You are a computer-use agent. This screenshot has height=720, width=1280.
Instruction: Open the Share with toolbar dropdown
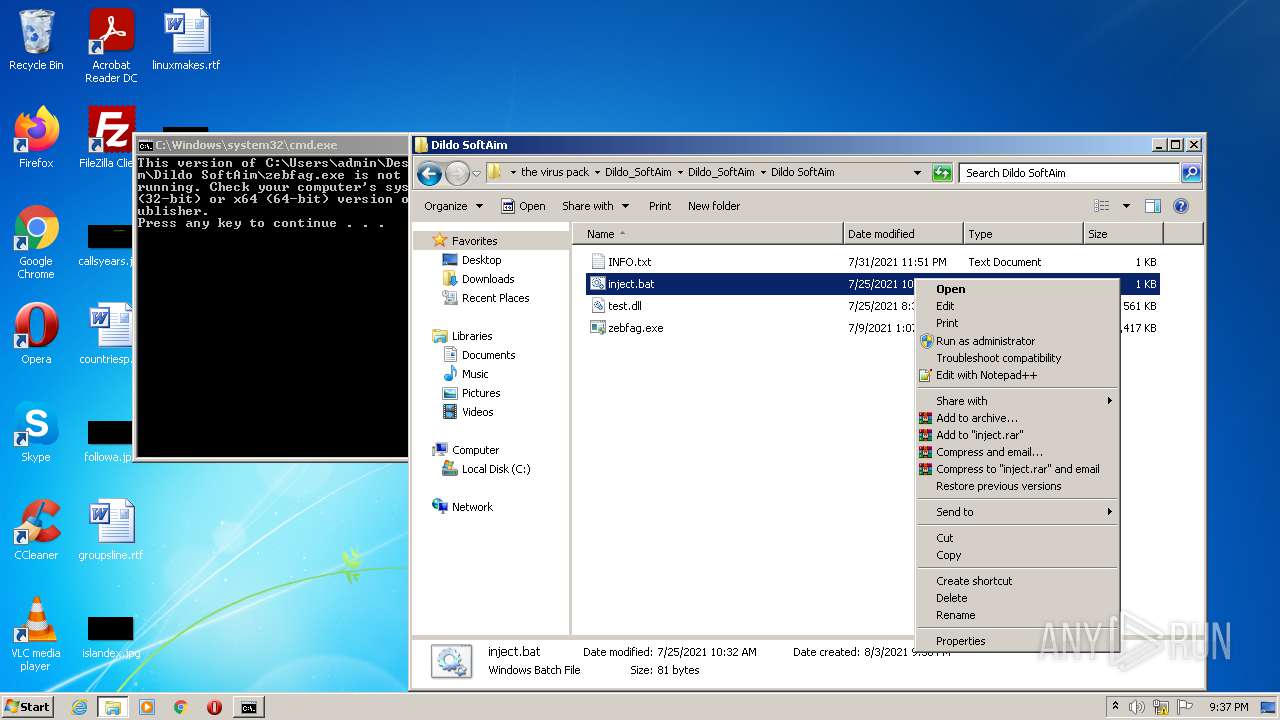tap(595, 206)
